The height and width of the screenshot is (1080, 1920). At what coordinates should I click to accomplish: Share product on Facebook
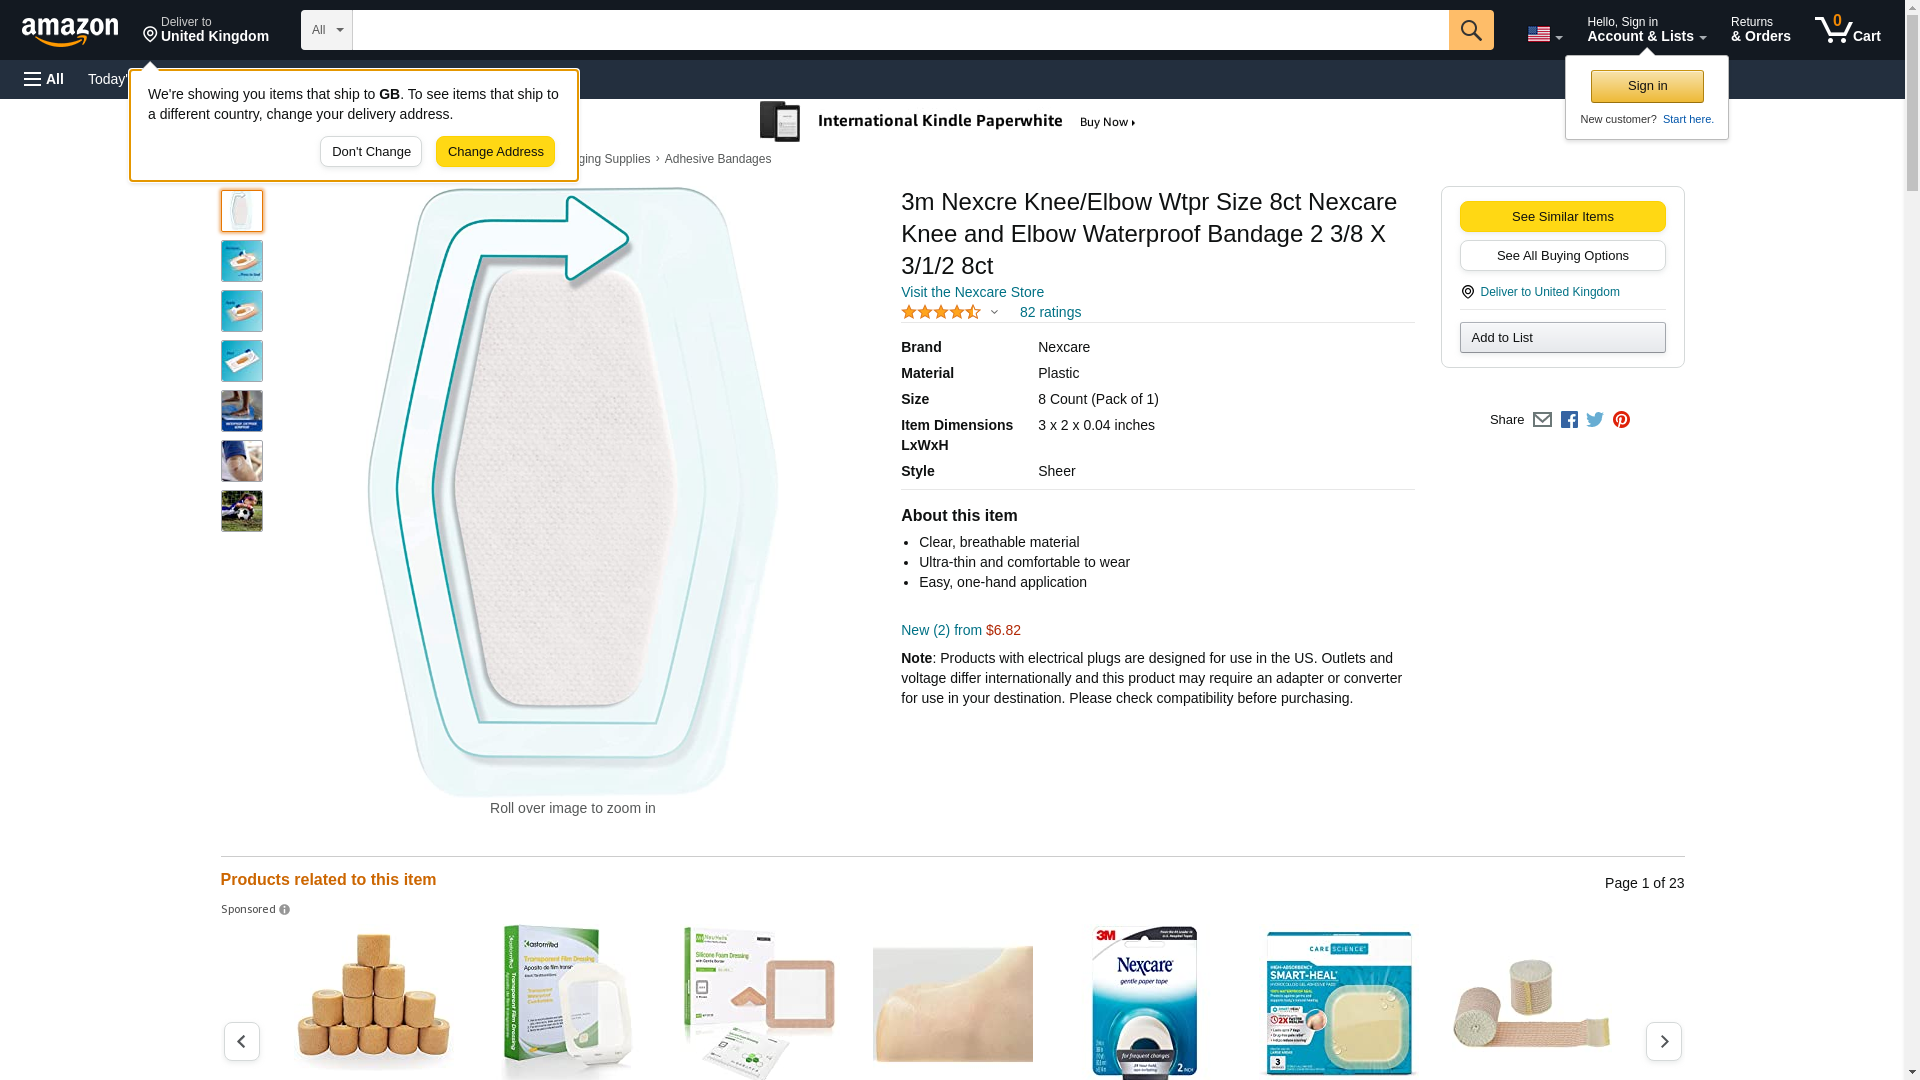click(1569, 420)
